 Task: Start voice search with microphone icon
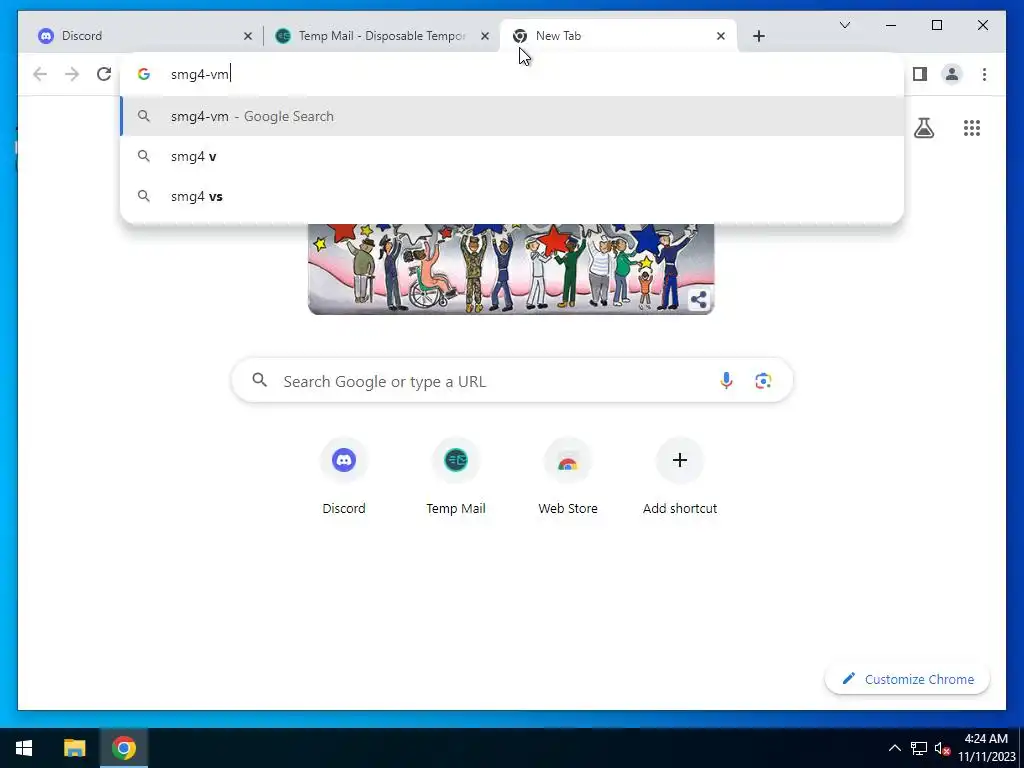pos(726,381)
